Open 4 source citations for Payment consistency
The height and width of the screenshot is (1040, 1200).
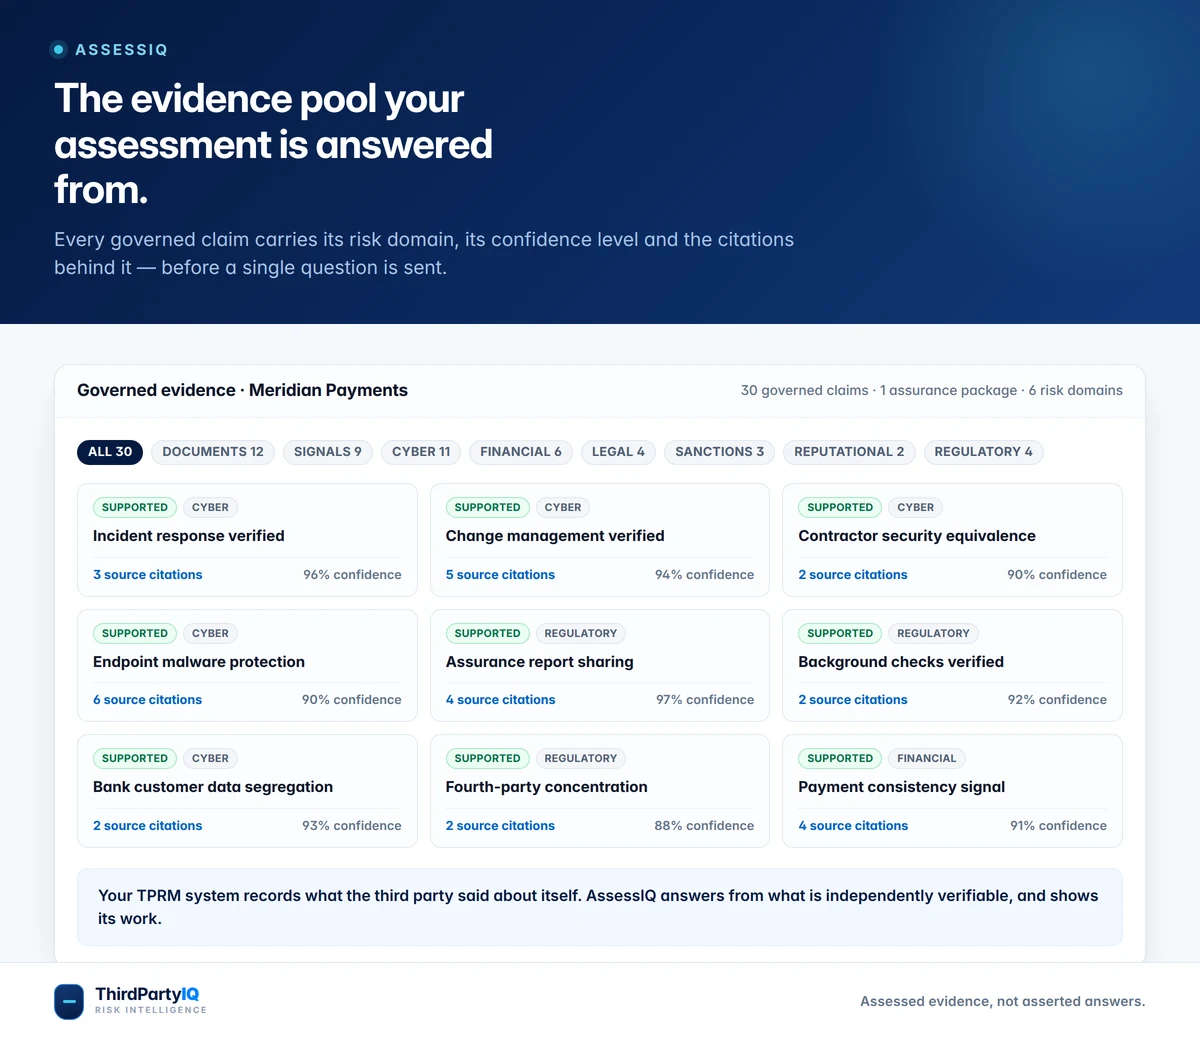pyautogui.click(x=853, y=826)
